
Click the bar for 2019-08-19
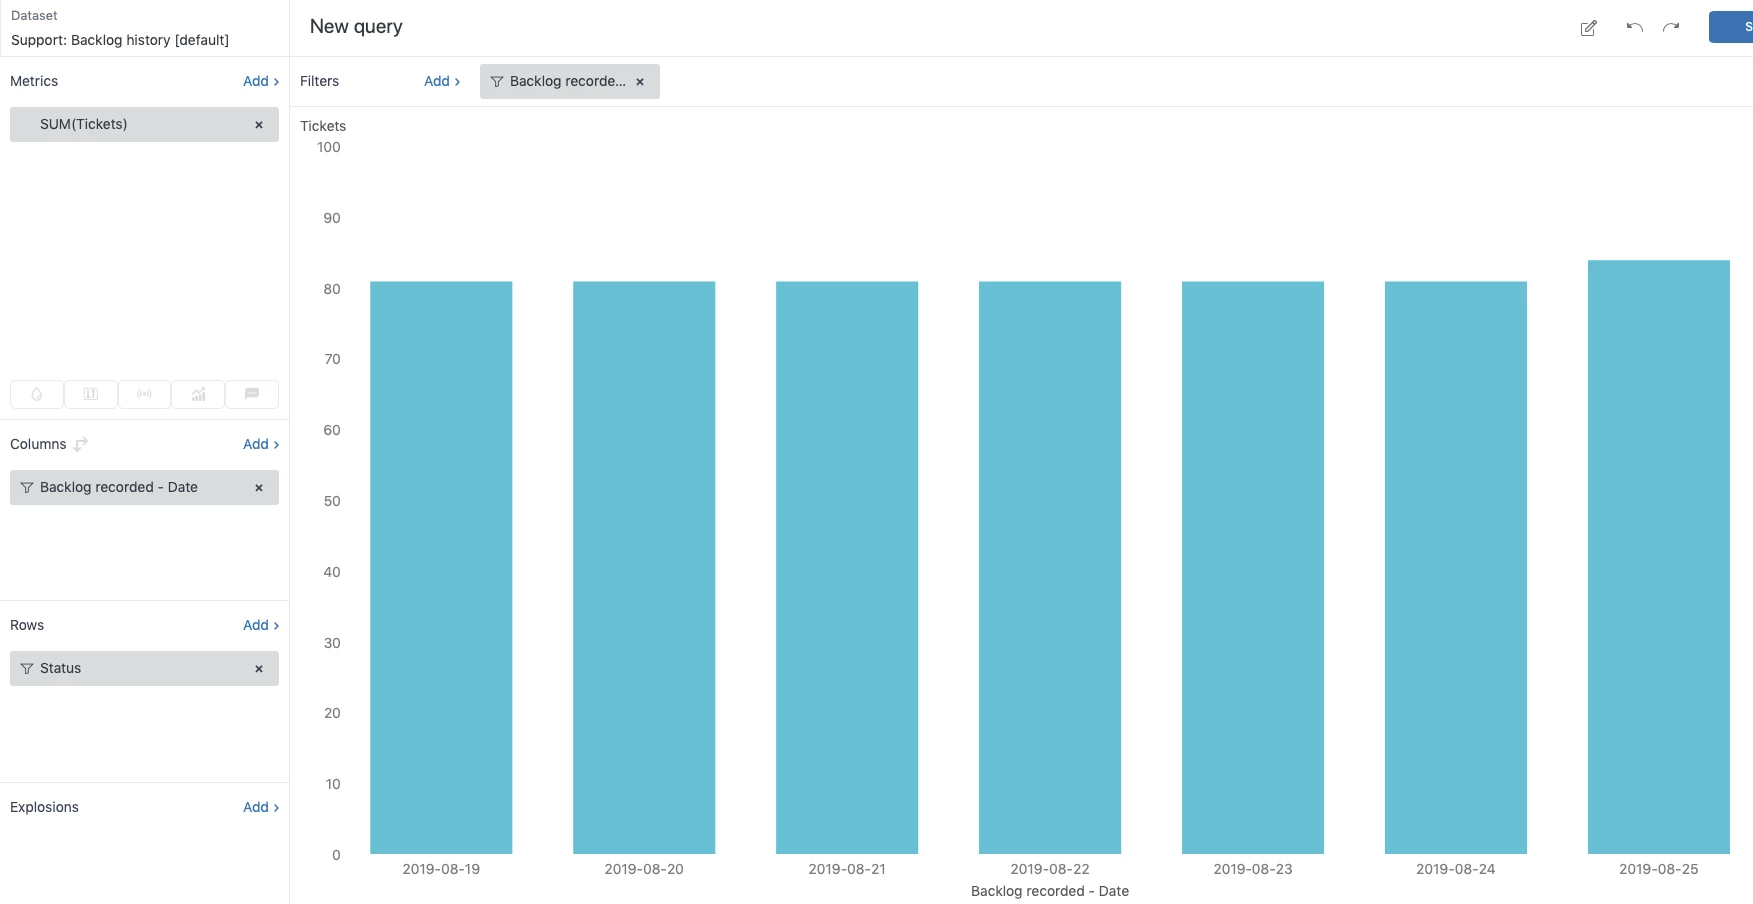point(441,568)
